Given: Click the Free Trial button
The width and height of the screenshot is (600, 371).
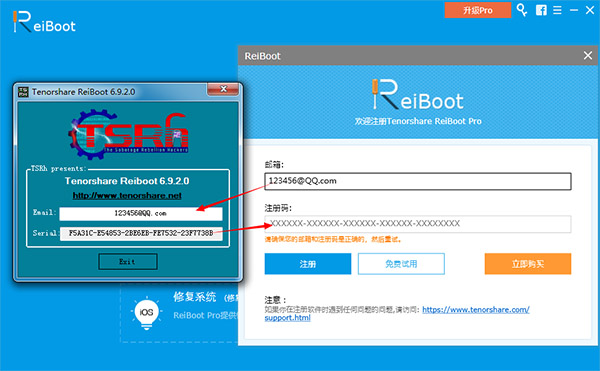Looking at the screenshot, I should [401, 264].
